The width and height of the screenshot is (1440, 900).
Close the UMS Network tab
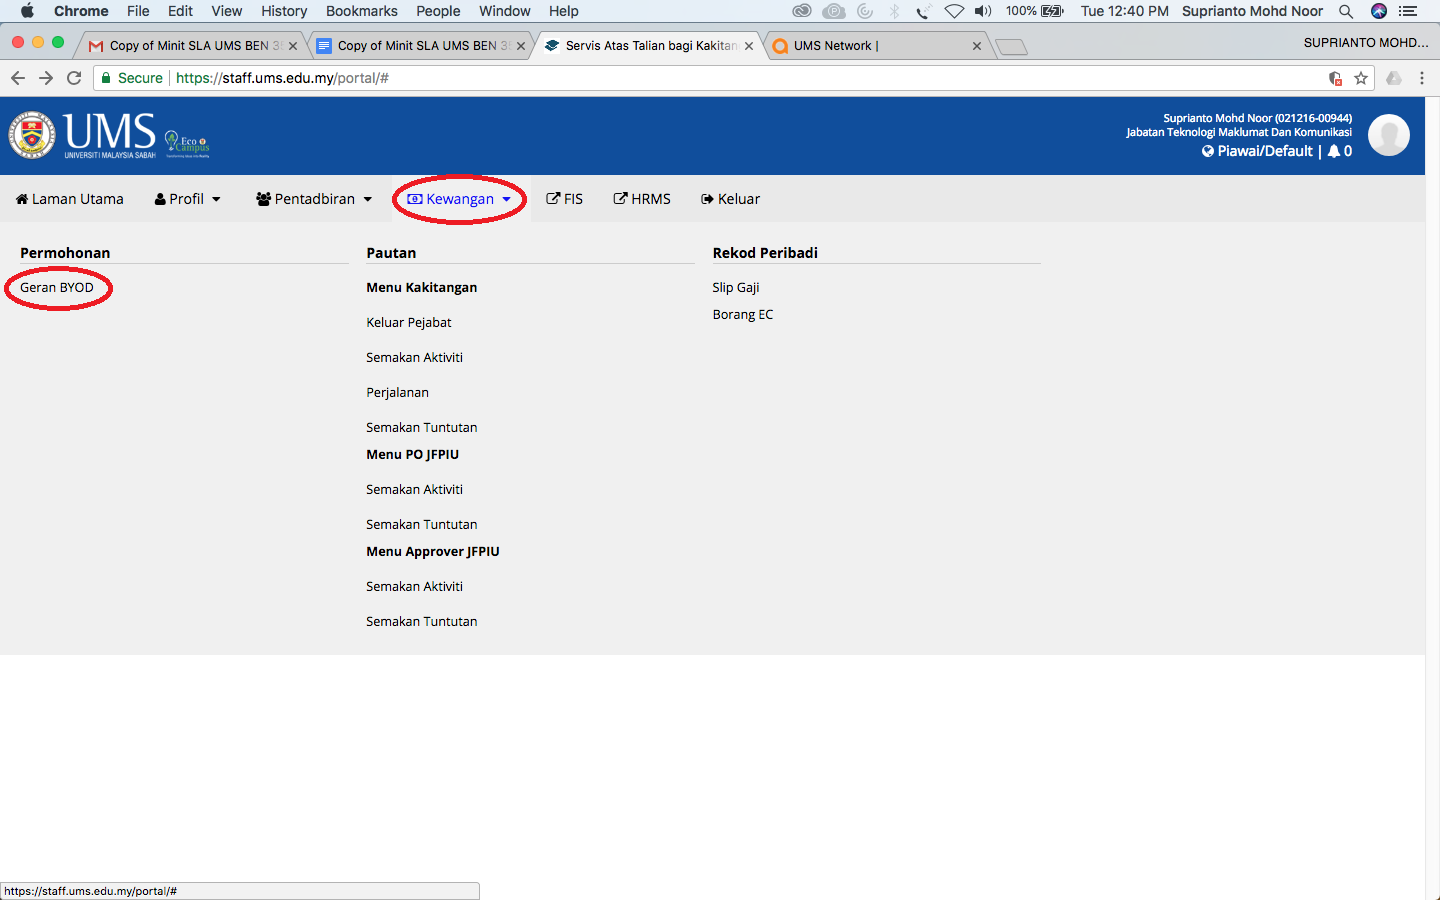pyautogui.click(x=977, y=46)
